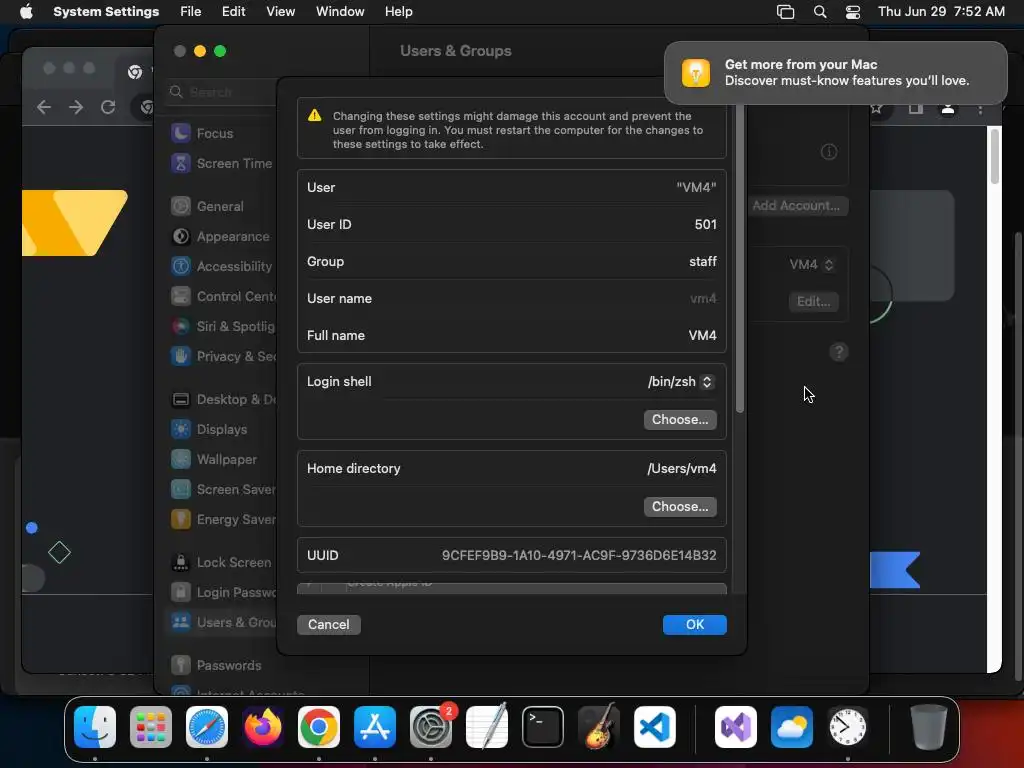Open Launchpad from the Dock
This screenshot has height=768, width=1024.
pos(151,727)
